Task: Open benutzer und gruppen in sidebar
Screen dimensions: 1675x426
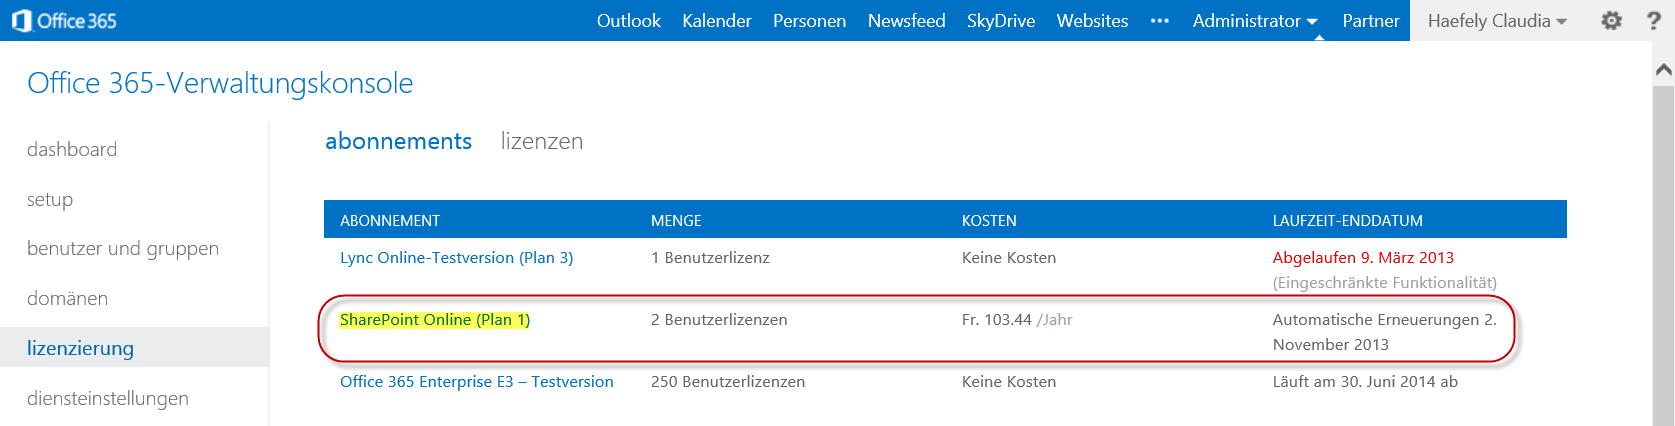Action: (123, 249)
